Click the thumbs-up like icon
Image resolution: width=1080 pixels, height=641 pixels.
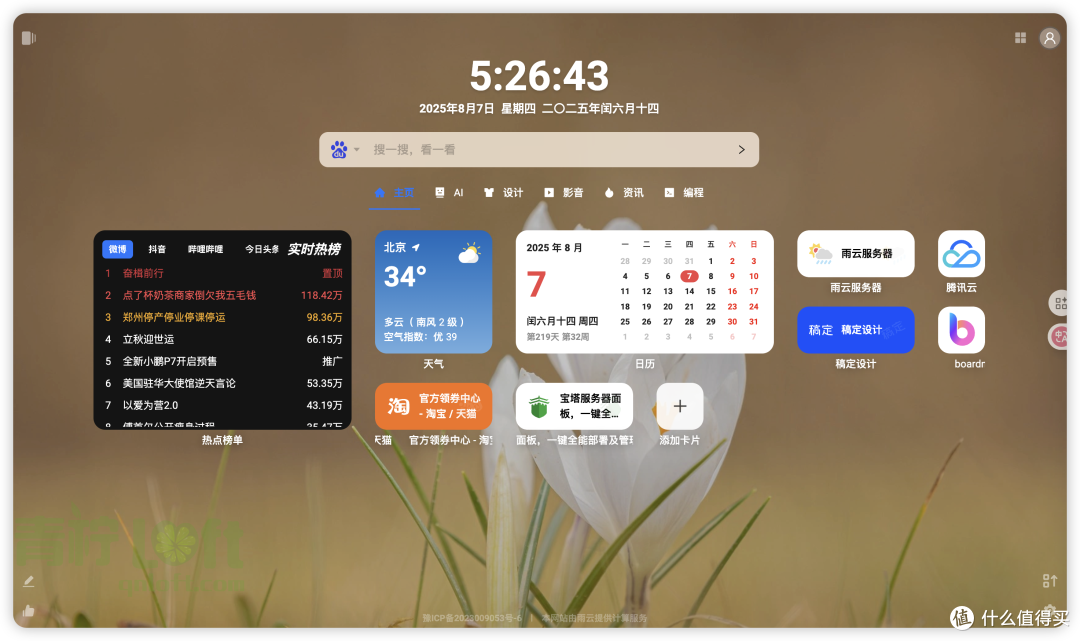coord(28,611)
